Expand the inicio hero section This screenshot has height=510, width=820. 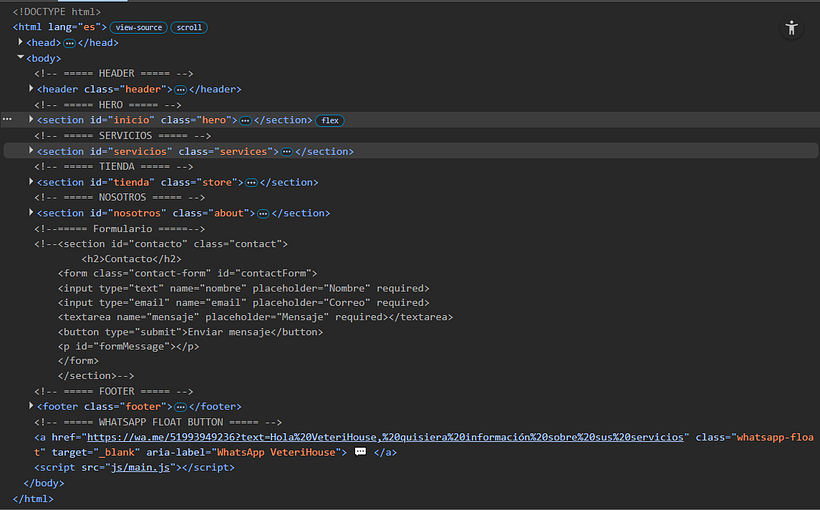click(x=31, y=119)
